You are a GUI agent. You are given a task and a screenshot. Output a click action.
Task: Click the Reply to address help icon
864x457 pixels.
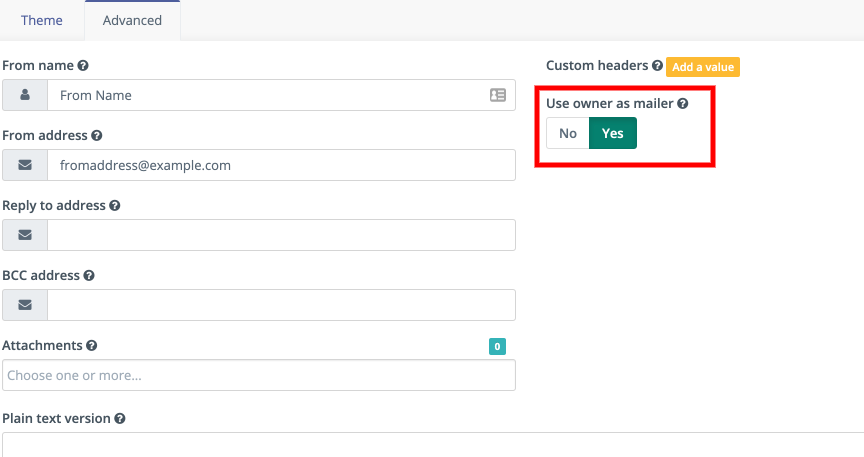[115, 206]
